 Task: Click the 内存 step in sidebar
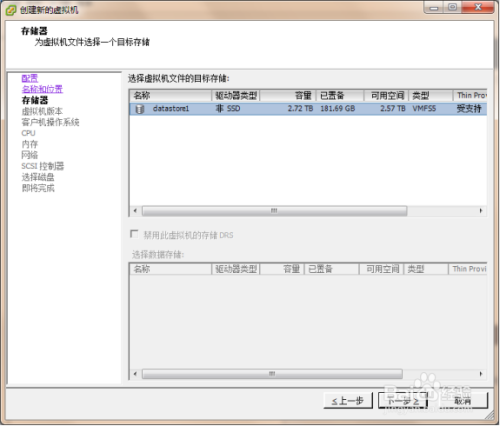[x=30, y=144]
